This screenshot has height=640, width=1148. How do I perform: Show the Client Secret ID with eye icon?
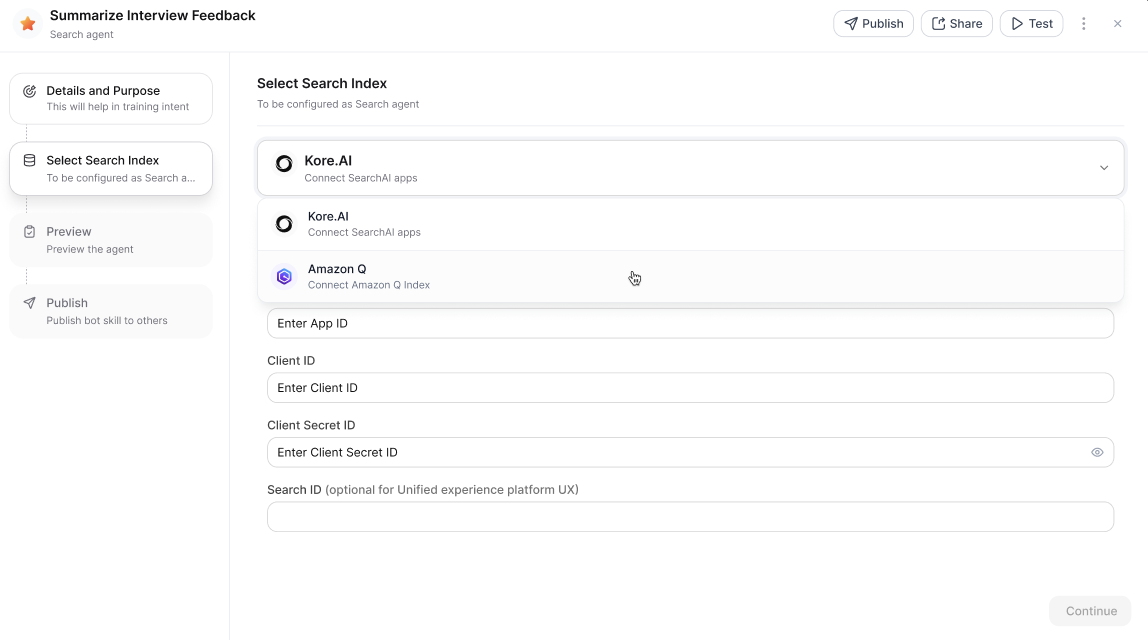coord(1097,453)
